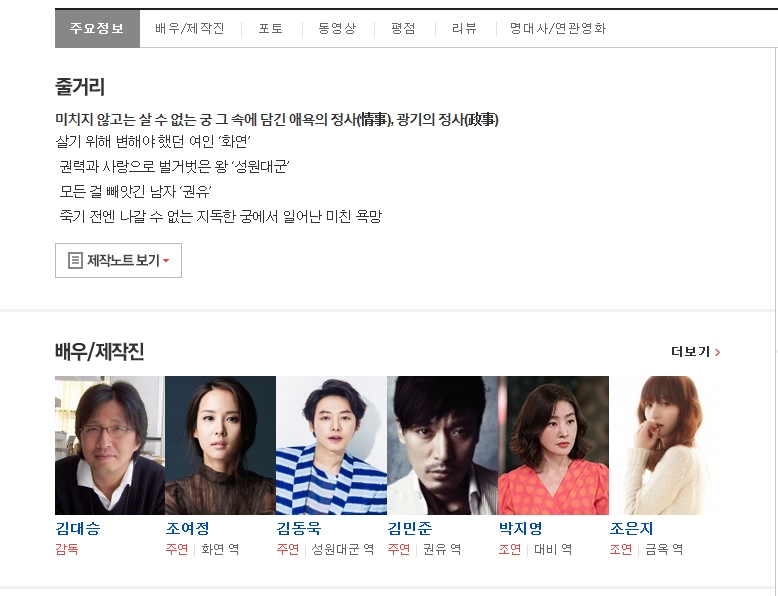This screenshot has height=596, width=778.
Task: Open 김동욱's striped-jacket photo
Action: click(331, 445)
